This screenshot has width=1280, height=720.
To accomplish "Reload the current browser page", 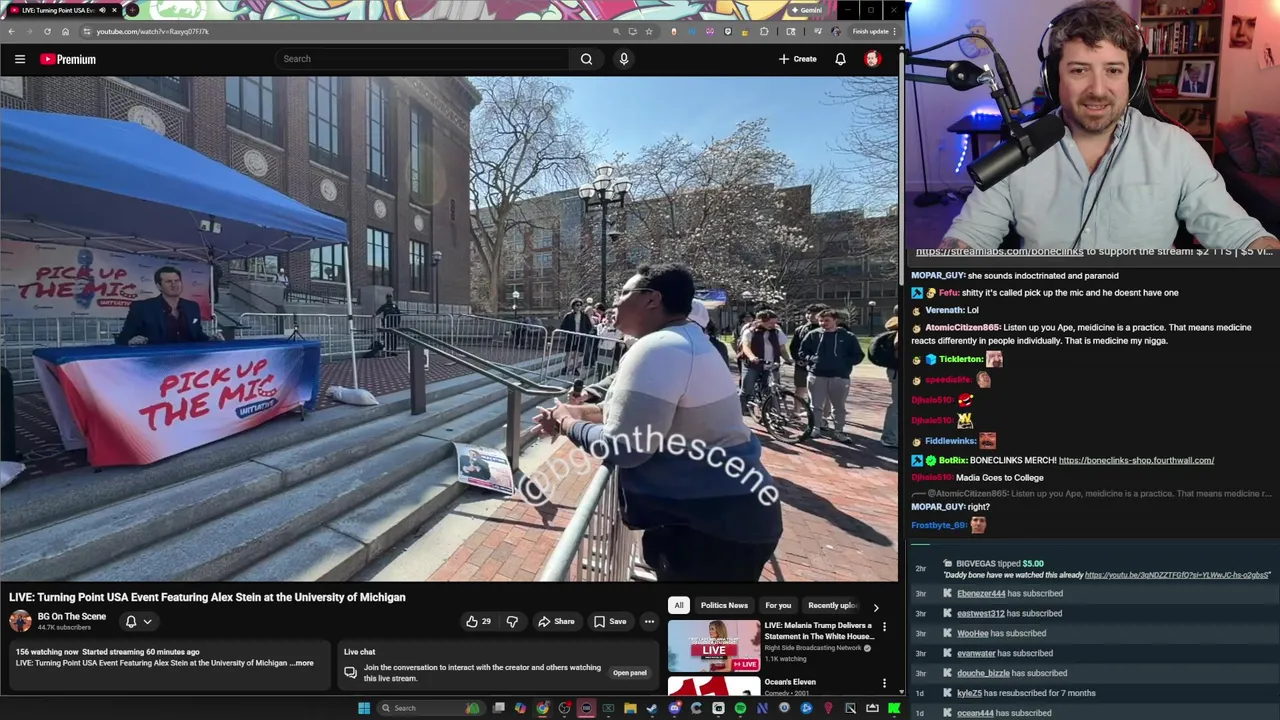I will [x=47, y=31].
